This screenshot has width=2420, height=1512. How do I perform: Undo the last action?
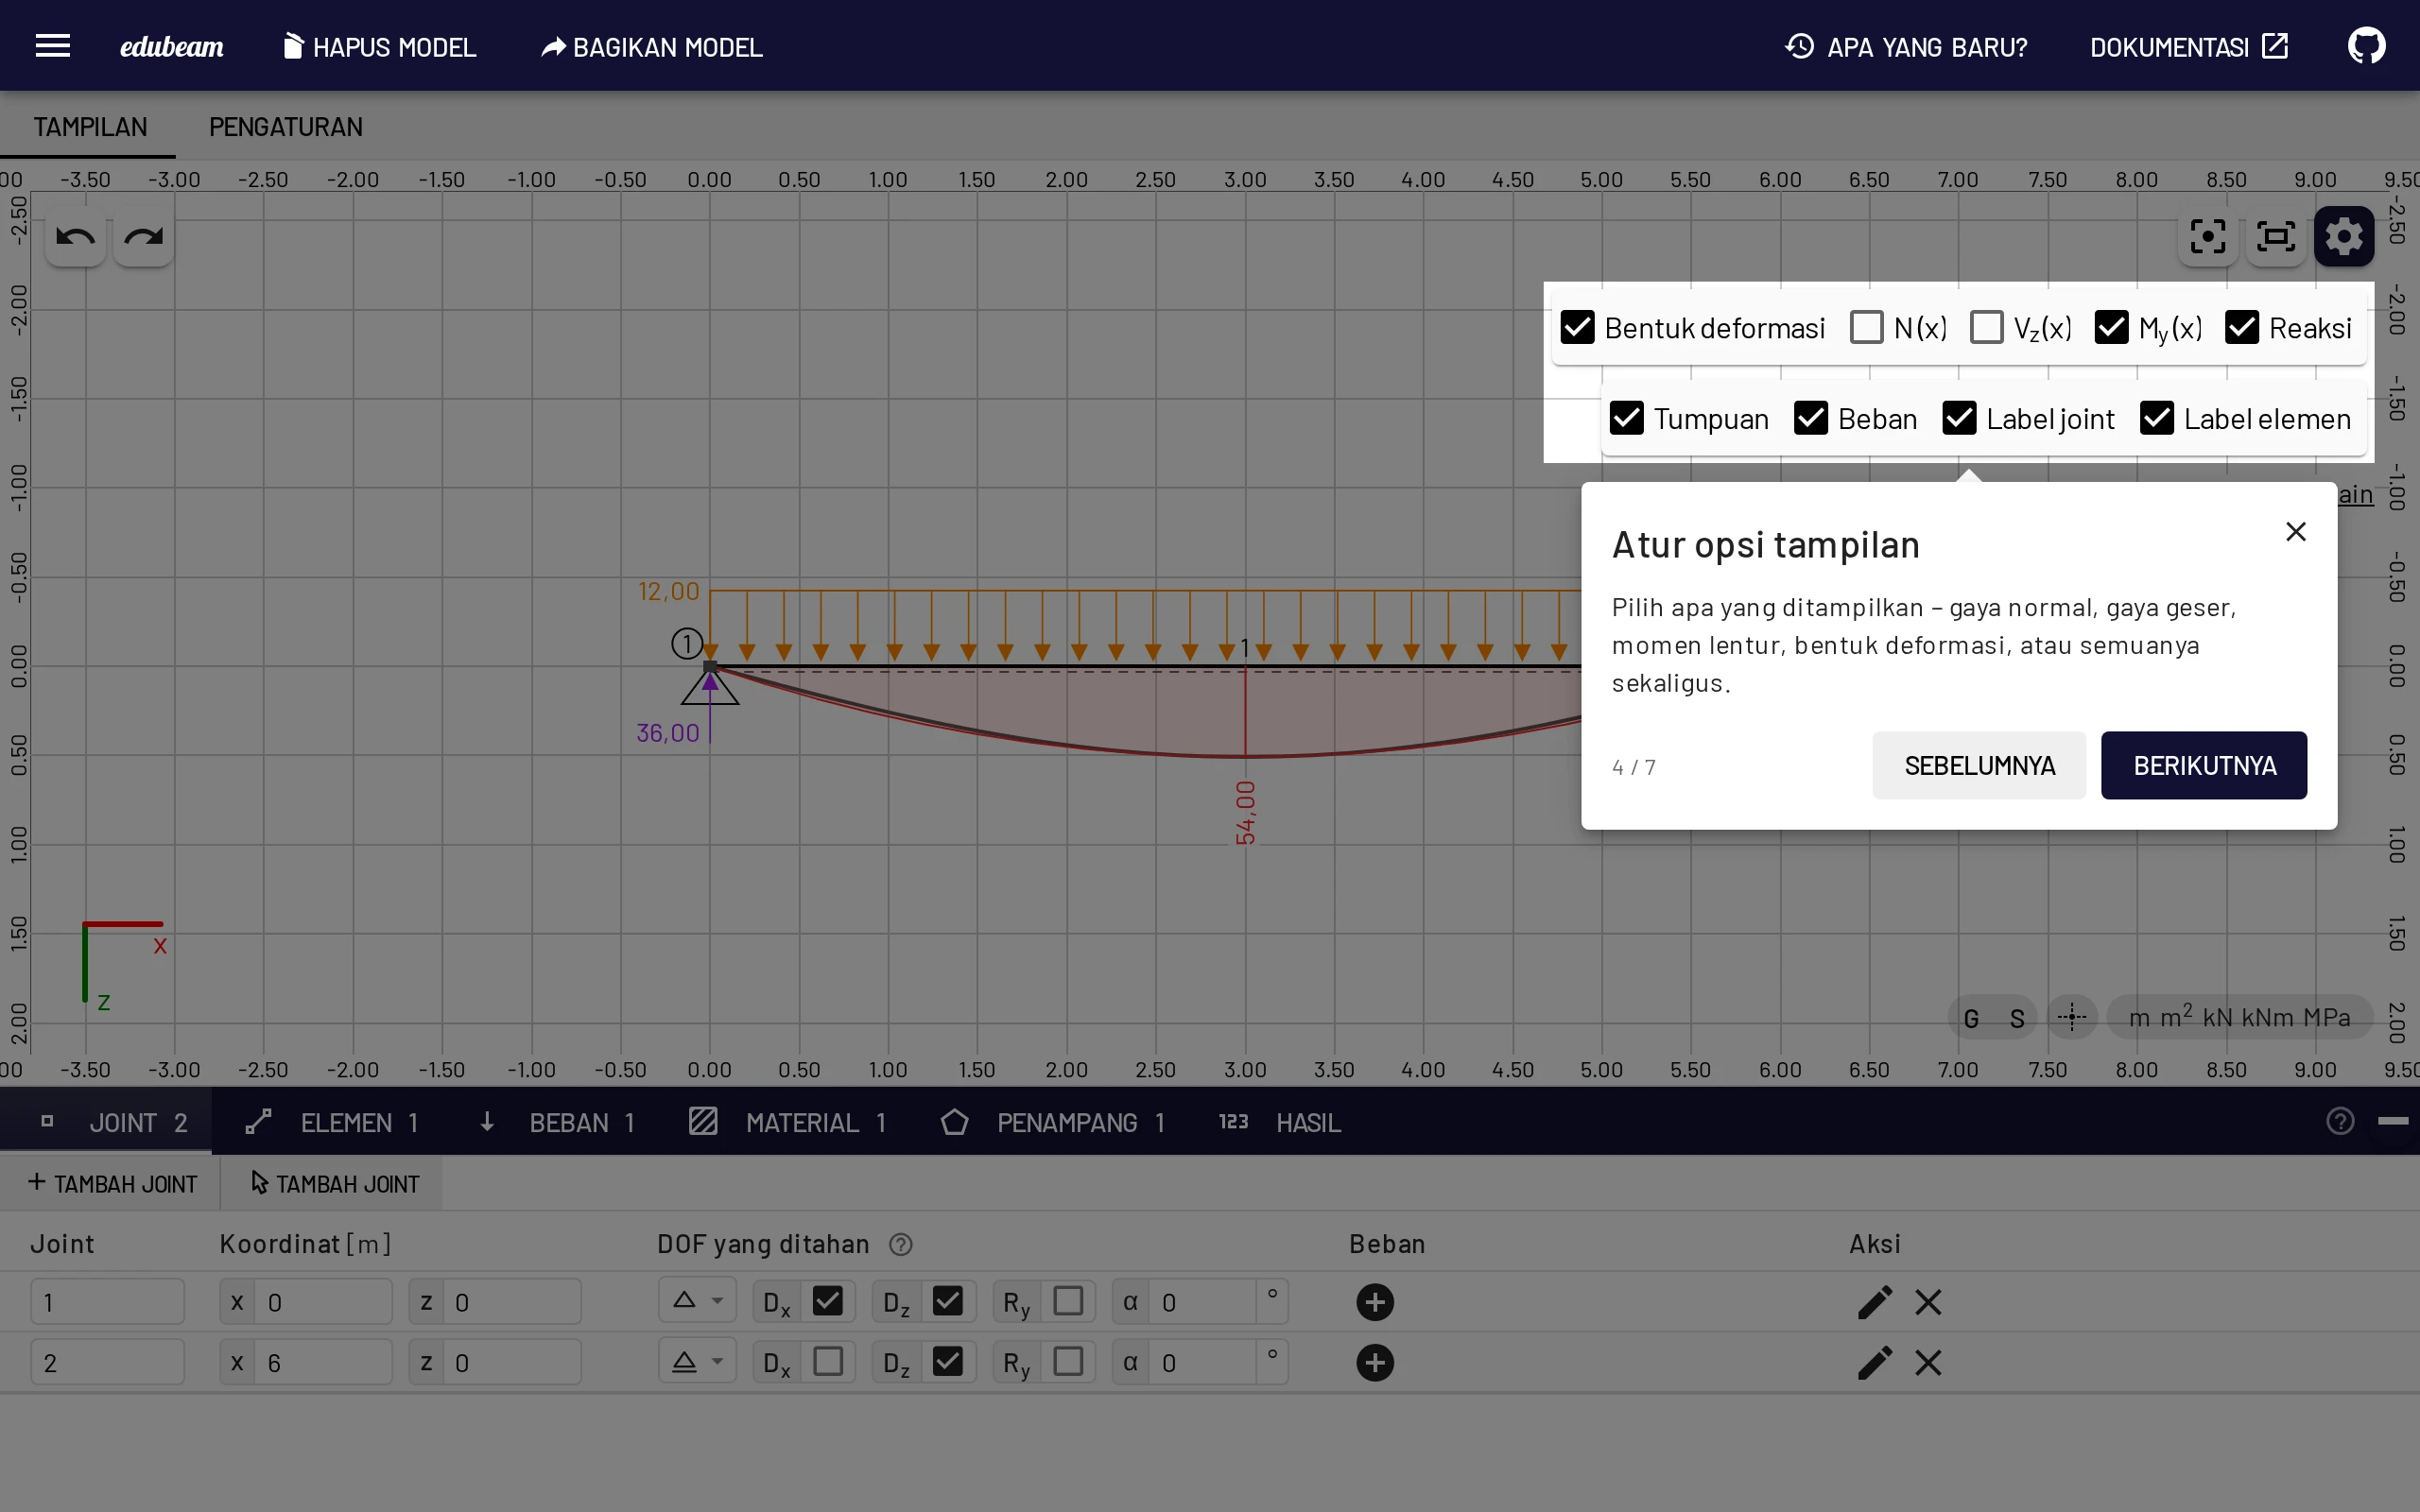coord(75,237)
